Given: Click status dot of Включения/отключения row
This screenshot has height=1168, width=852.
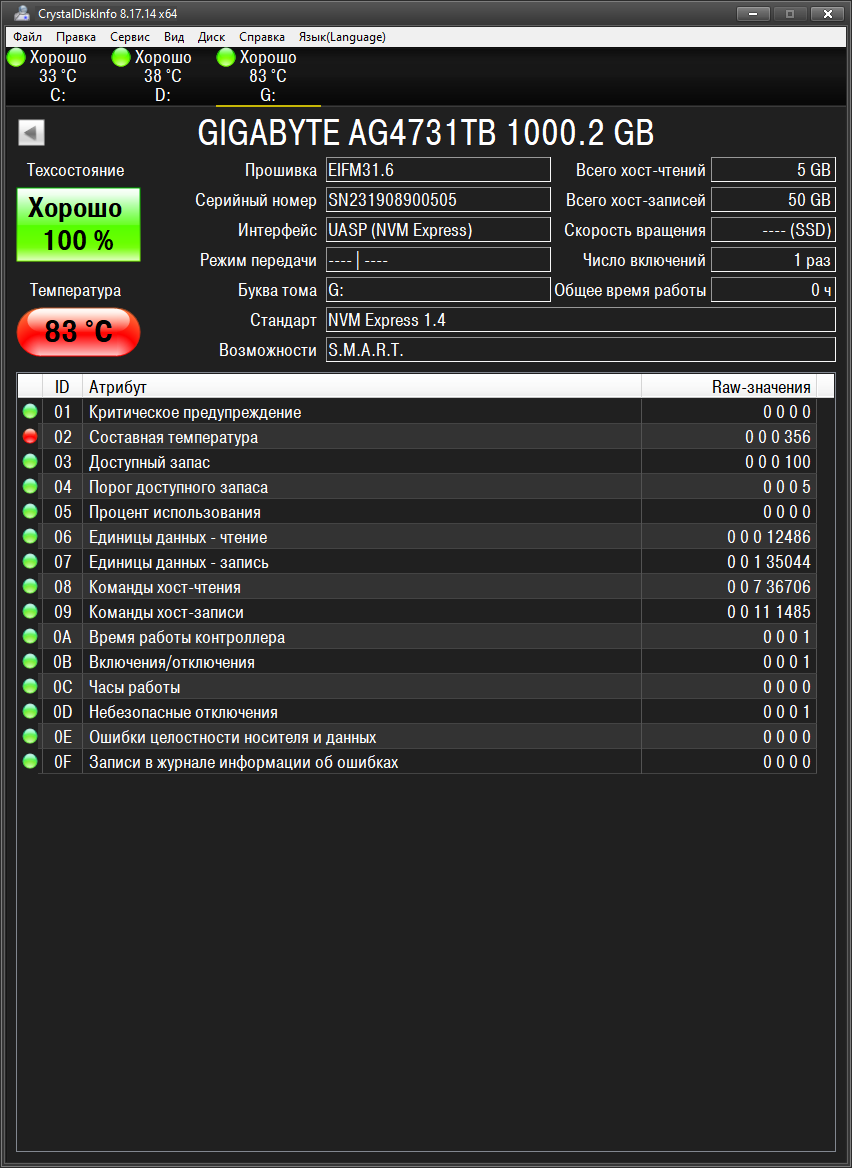Looking at the screenshot, I should point(30,661).
